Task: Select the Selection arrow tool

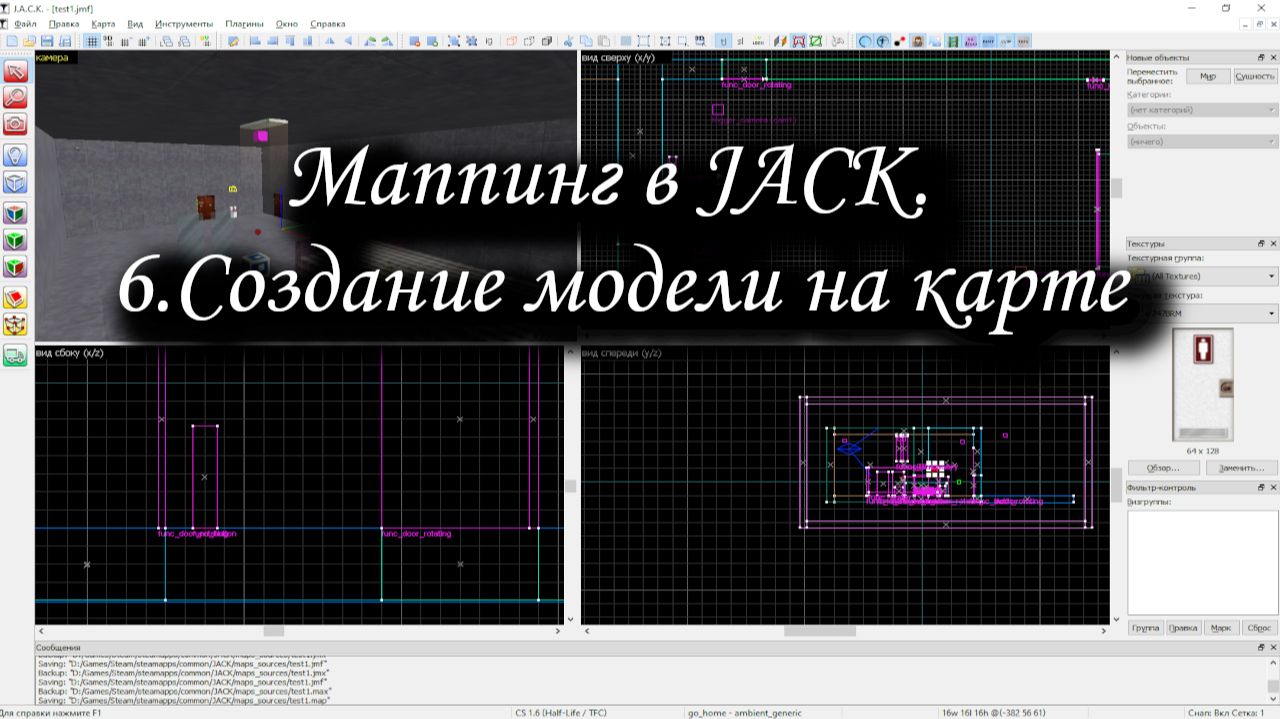Action: [x=15, y=71]
